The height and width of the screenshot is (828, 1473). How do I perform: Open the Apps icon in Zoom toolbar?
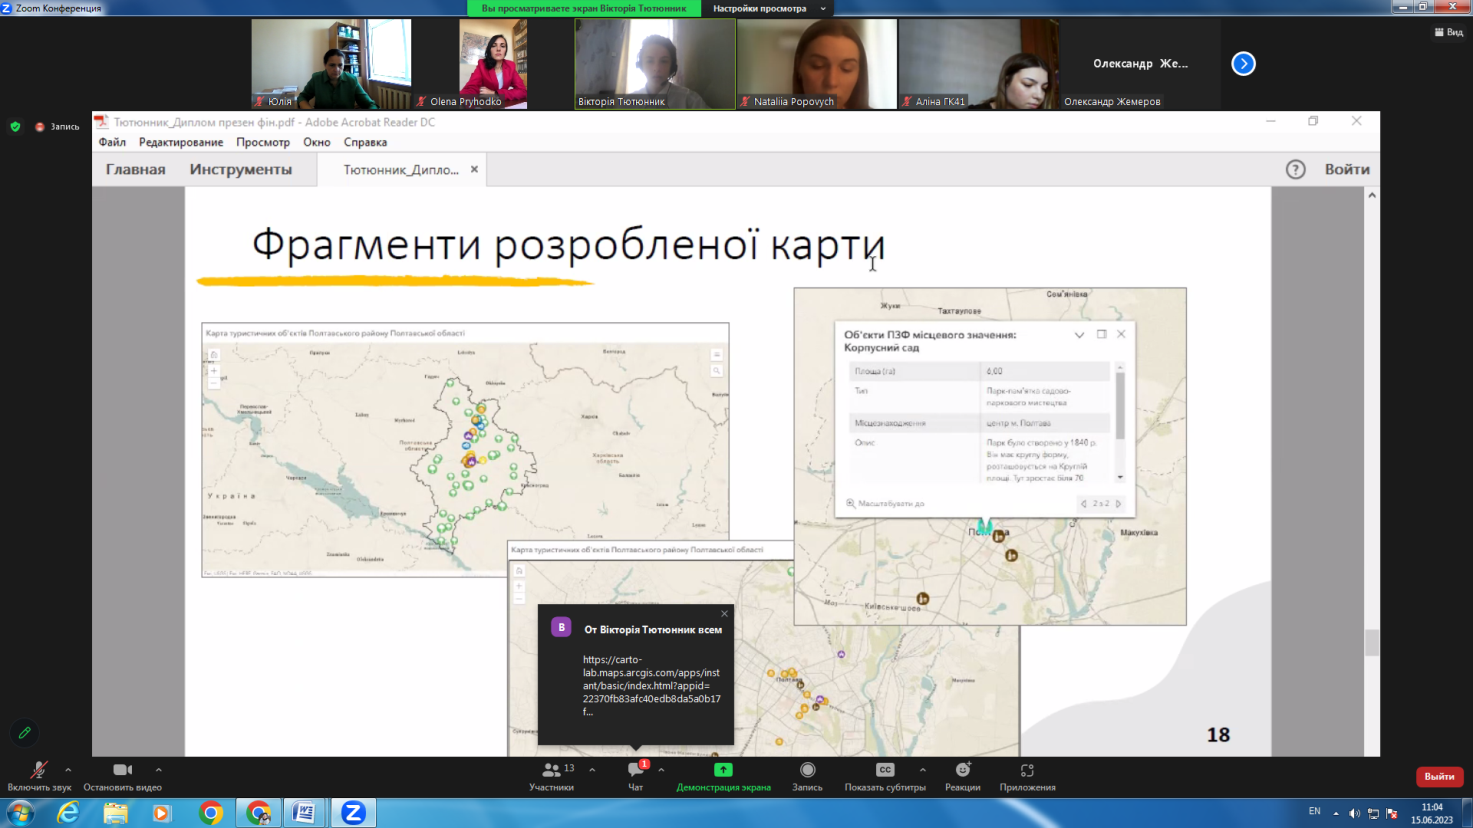point(1027,771)
